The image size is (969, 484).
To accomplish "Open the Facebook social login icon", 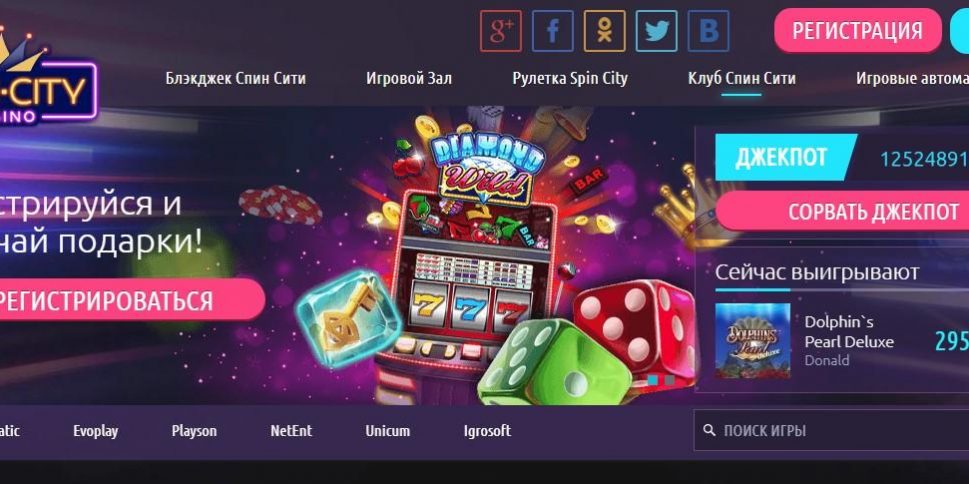I will [x=552, y=31].
